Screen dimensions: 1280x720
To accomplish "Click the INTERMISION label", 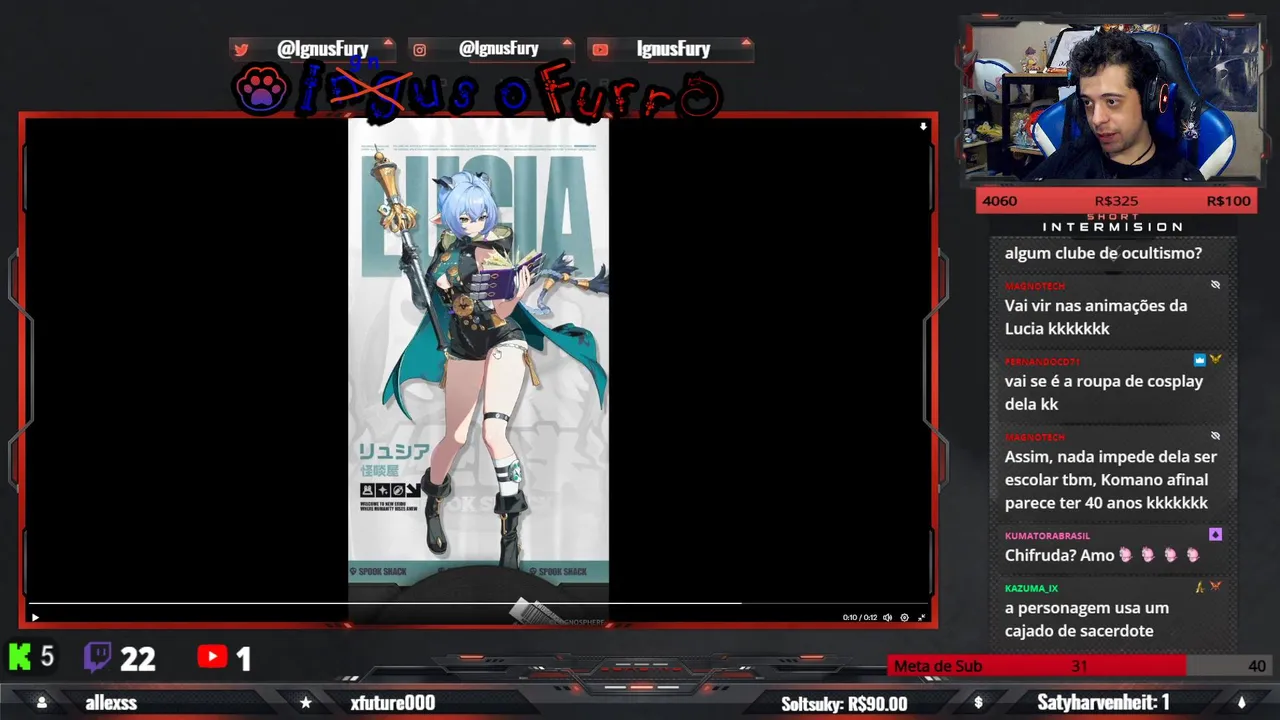I will pyautogui.click(x=1113, y=227).
